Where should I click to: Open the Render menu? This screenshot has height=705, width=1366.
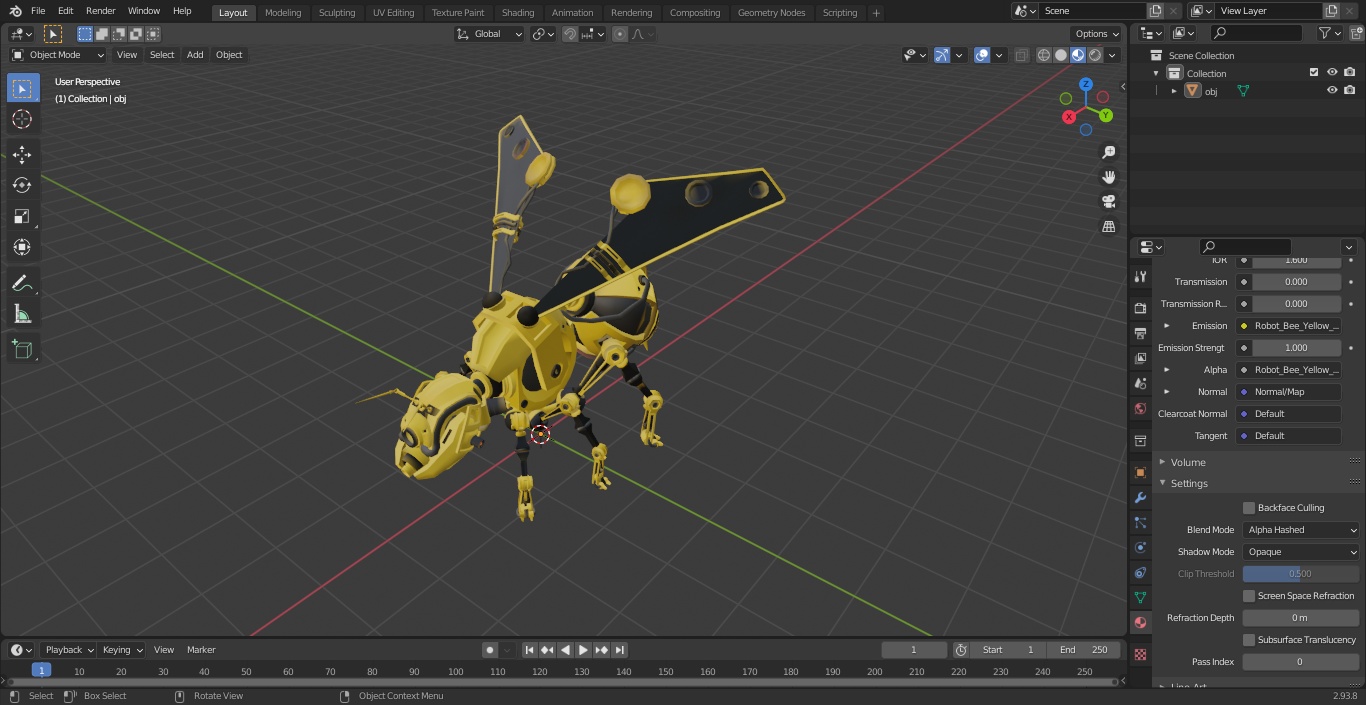coord(101,11)
